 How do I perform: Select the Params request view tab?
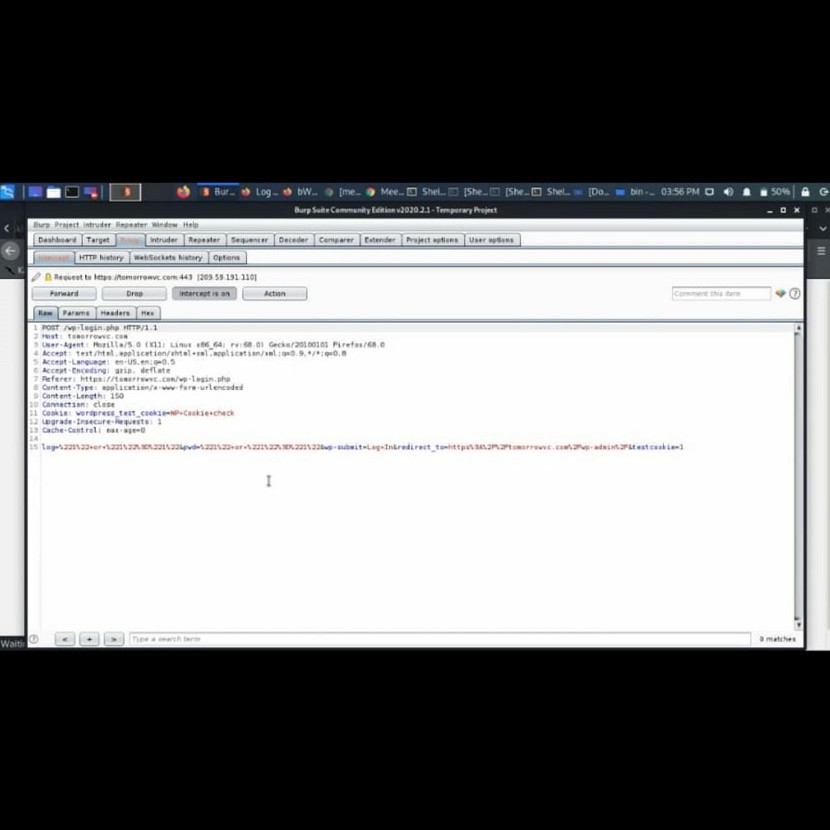click(x=76, y=313)
